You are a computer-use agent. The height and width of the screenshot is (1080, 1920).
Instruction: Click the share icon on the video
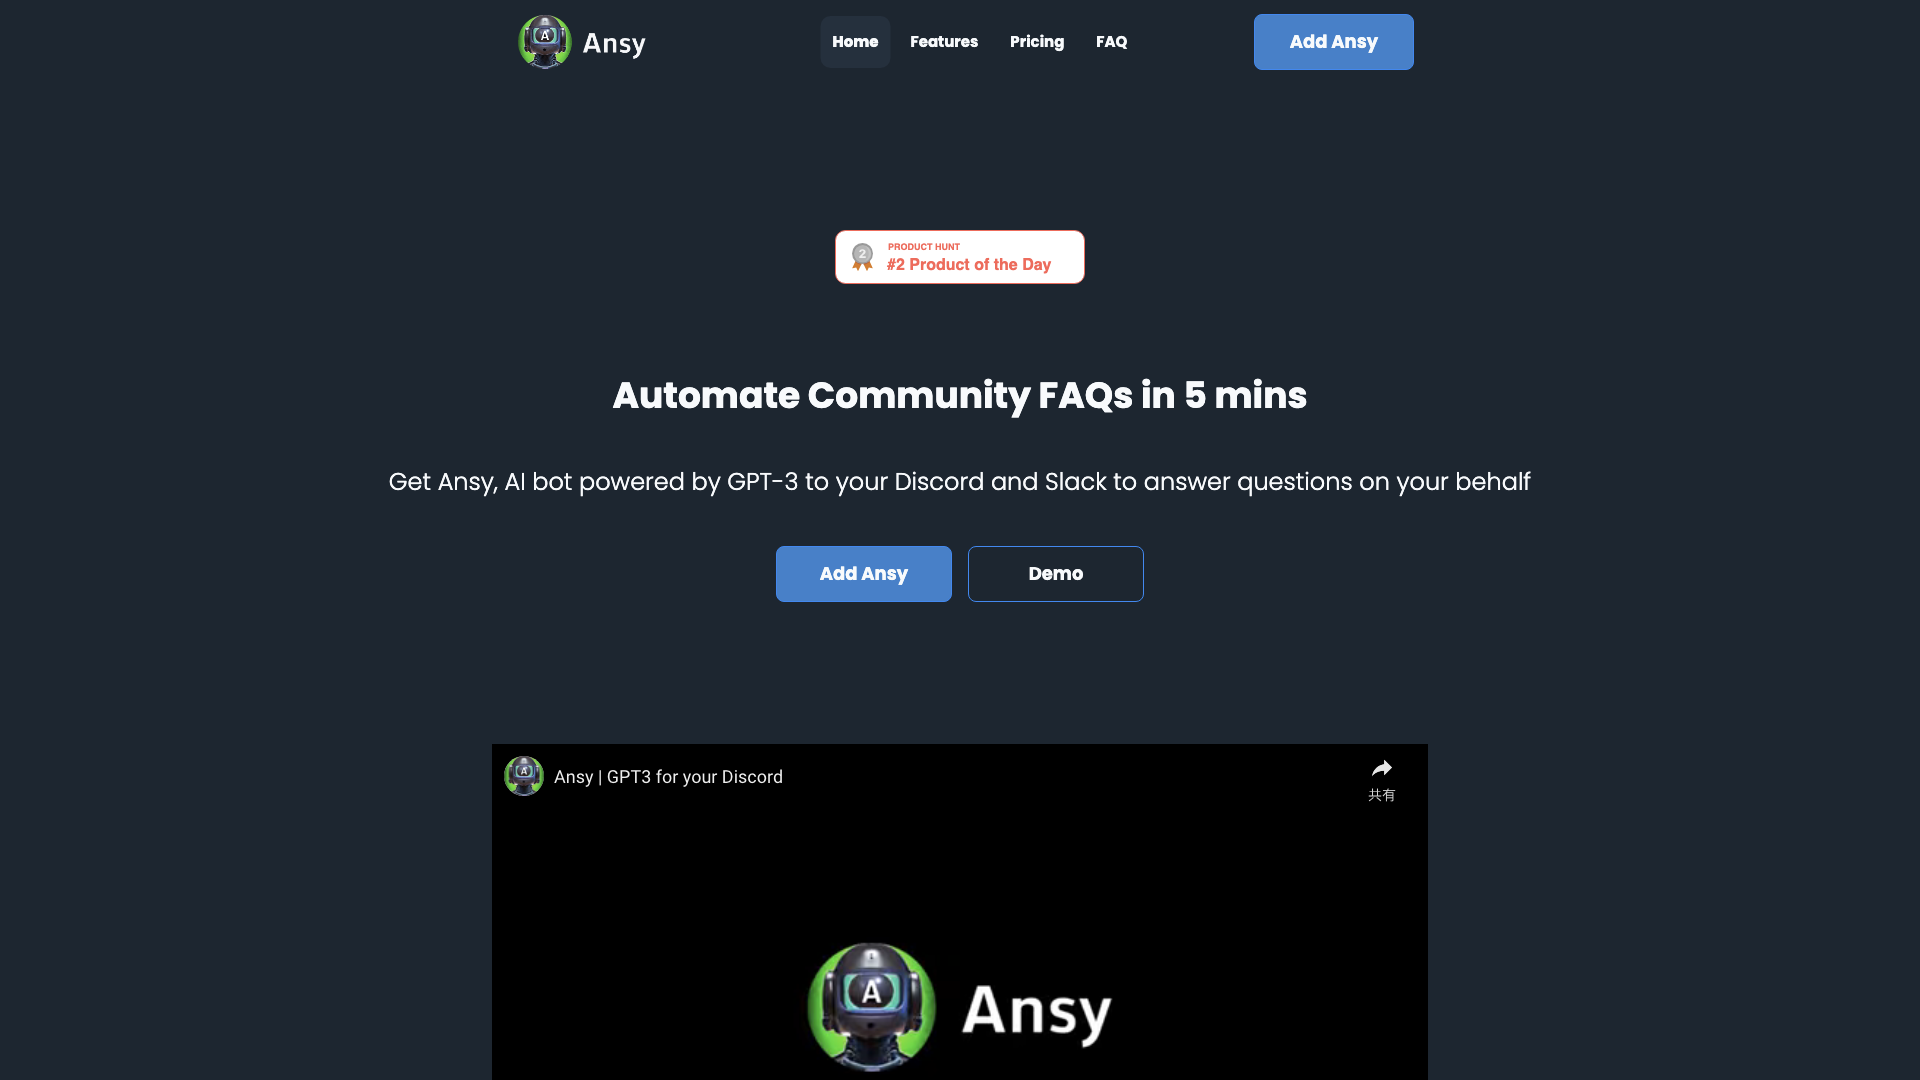pyautogui.click(x=1381, y=769)
